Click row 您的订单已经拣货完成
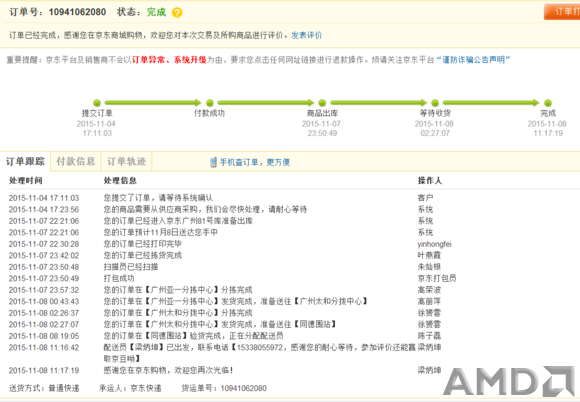This screenshot has height=402, width=580. pyautogui.click(x=142, y=255)
